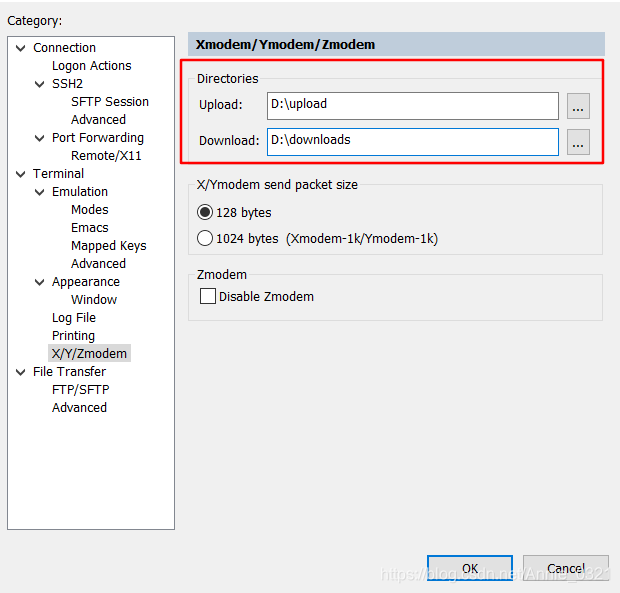Select SSH2 category

[x=68, y=84]
